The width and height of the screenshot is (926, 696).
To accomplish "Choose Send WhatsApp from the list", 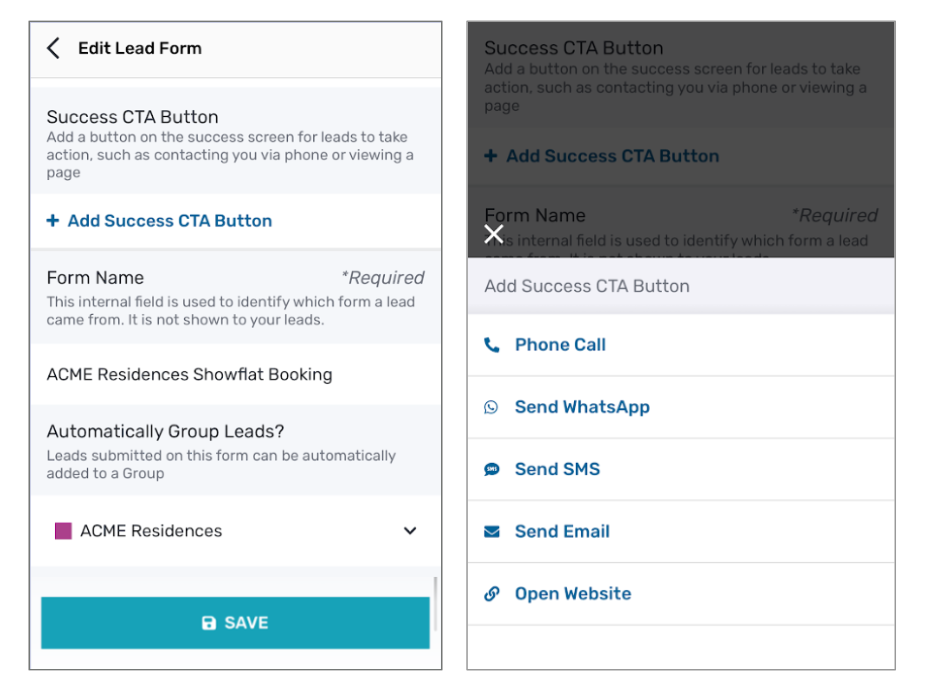I will point(582,407).
